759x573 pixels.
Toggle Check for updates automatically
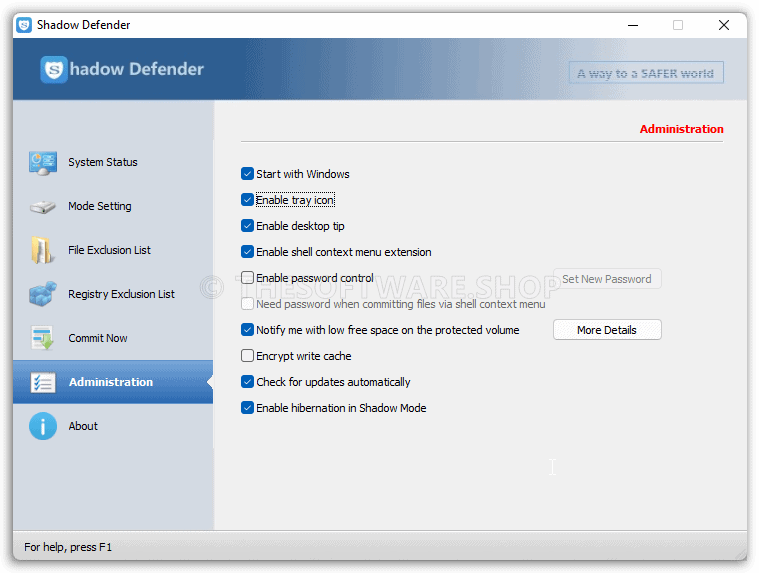pos(247,382)
